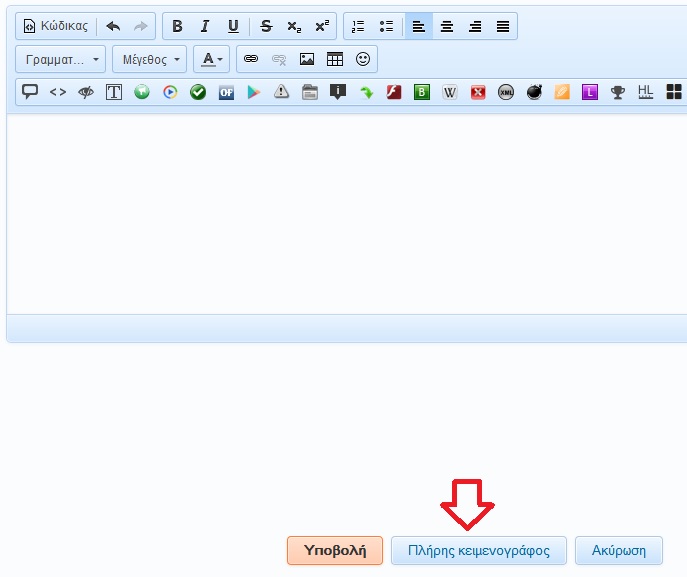This screenshot has width=687, height=577.
Task: Insert a hyperlink
Action: (251, 59)
